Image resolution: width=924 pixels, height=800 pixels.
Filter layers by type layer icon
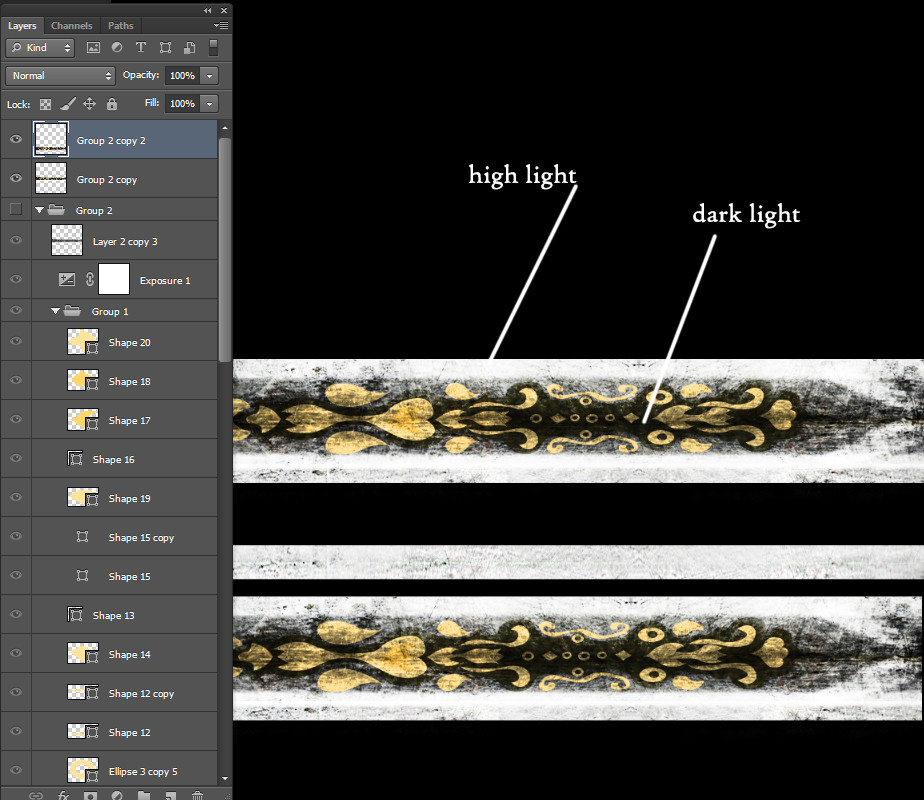click(x=141, y=47)
